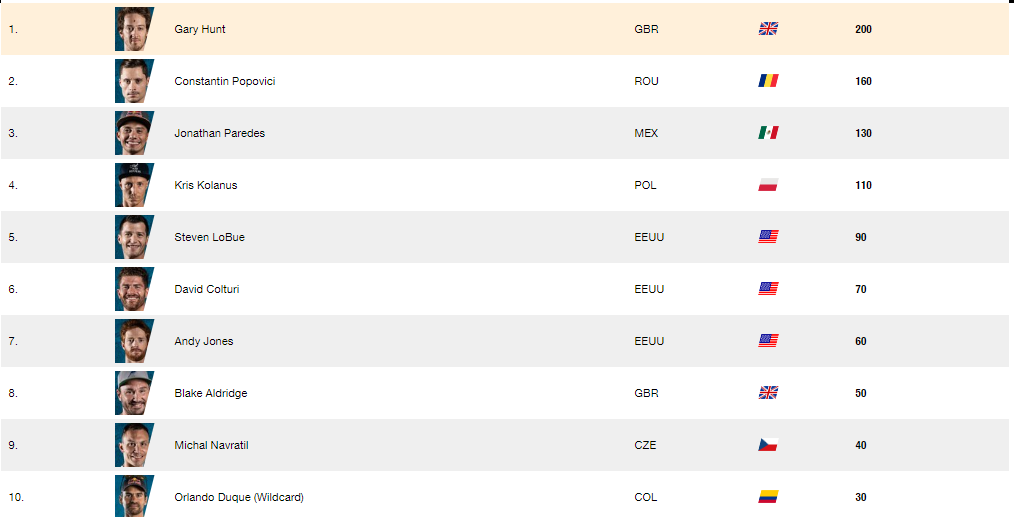Click the Polish flag icon
Screen dimensions: 1014x517
coord(768,185)
